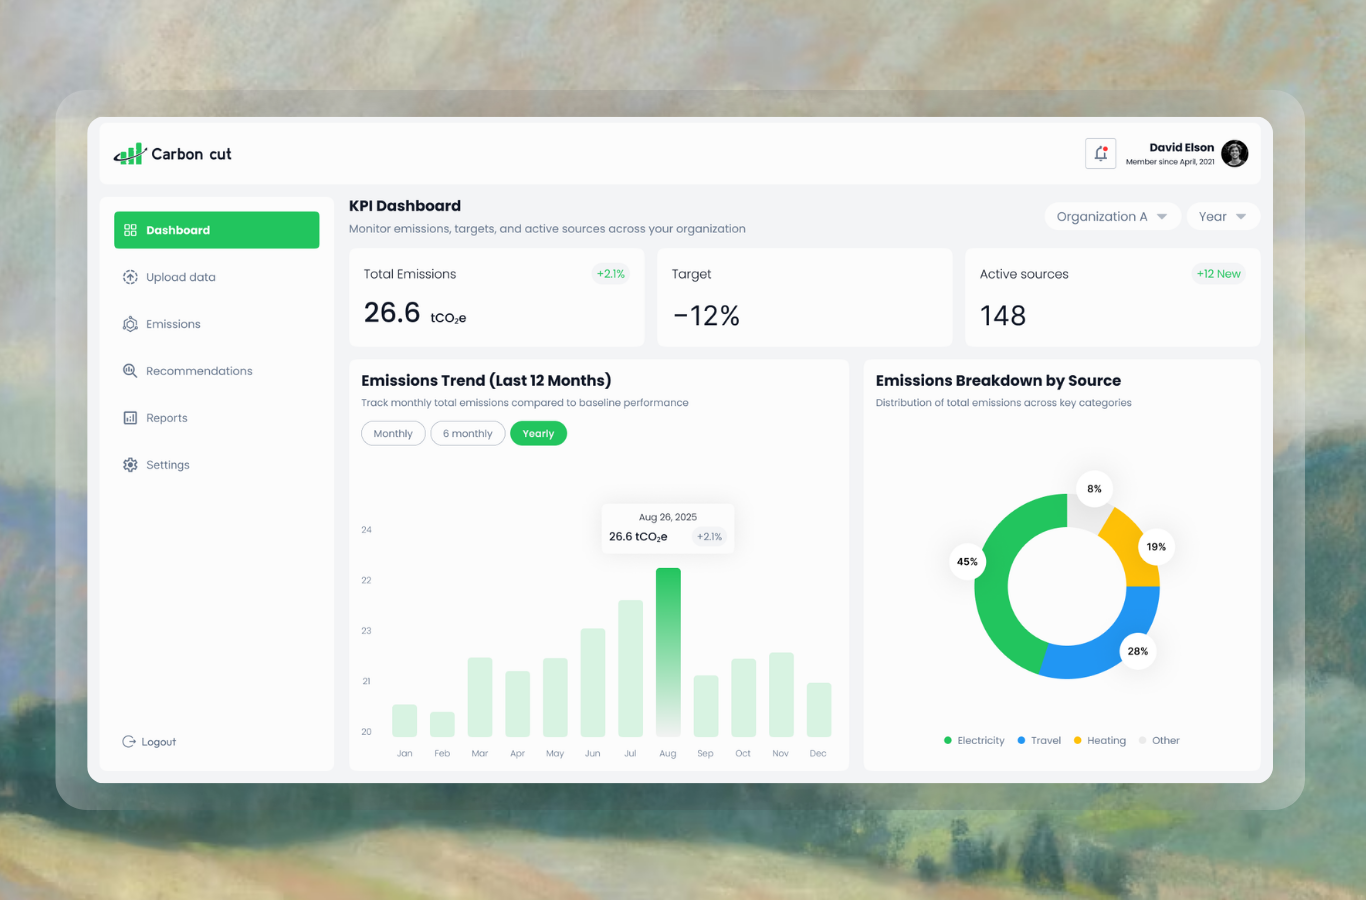Click the Electricity legend color dot
This screenshot has height=900, width=1366.
pyautogui.click(x=948, y=741)
